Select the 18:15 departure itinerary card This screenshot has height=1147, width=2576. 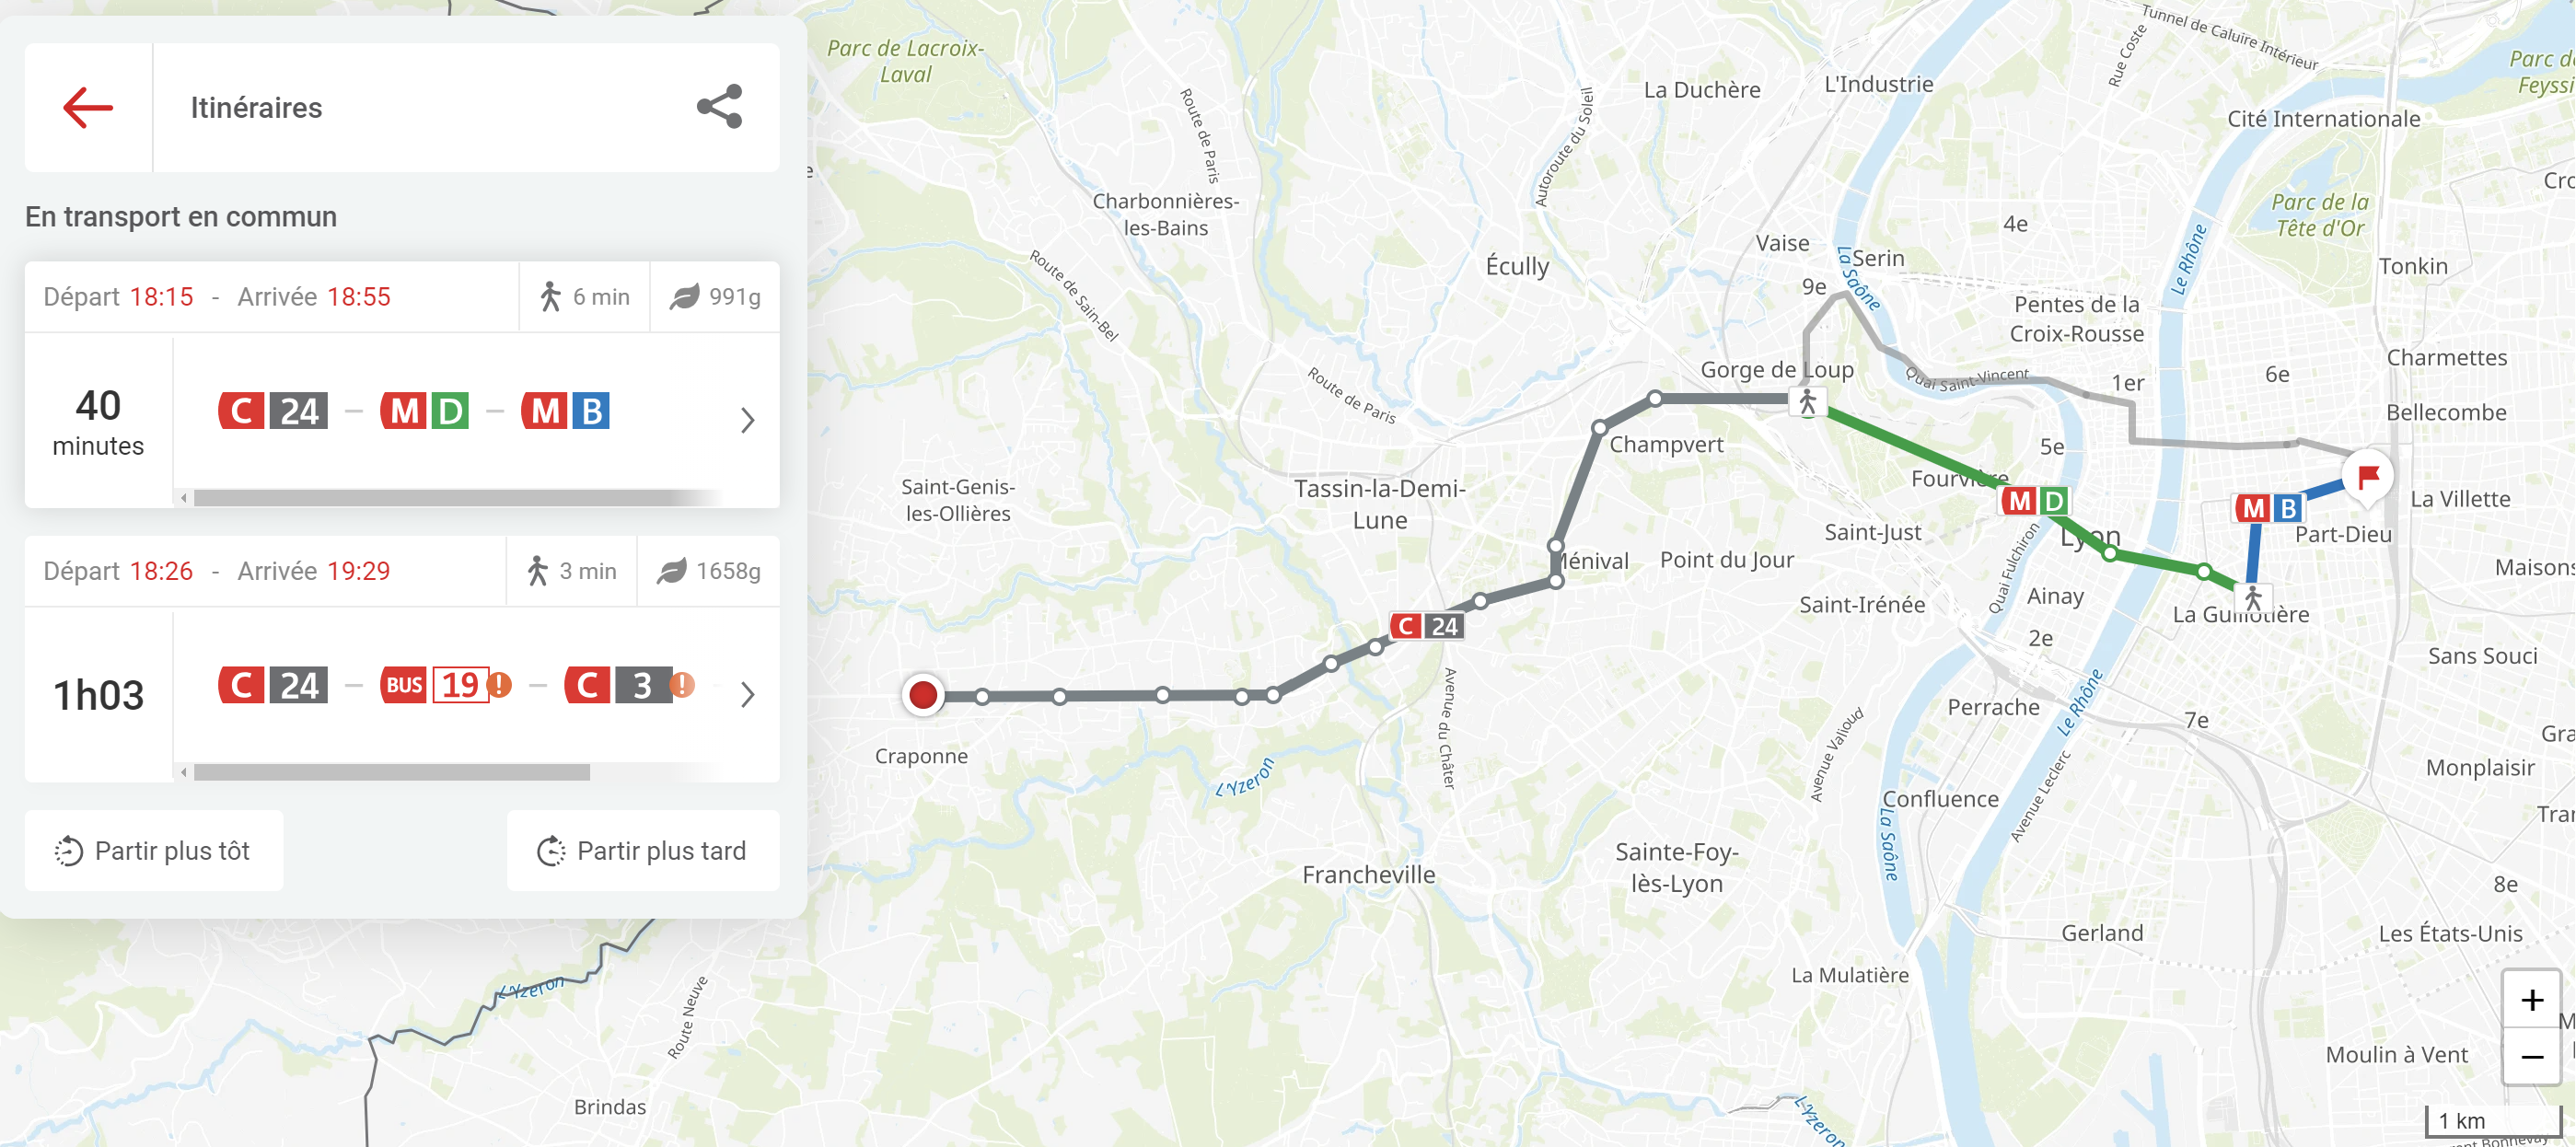(x=402, y=385)
